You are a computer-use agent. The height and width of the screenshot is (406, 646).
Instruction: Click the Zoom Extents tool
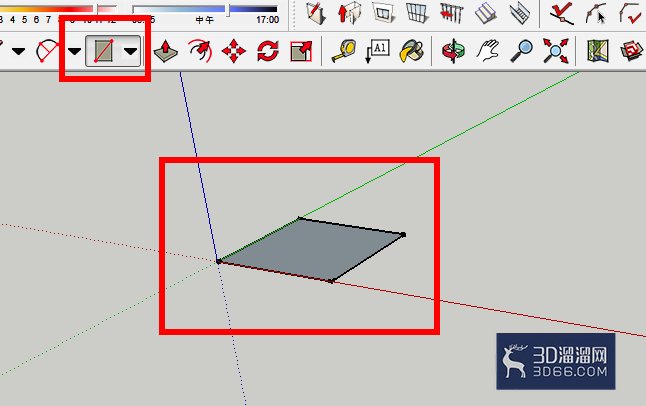(x=555, y=51)
